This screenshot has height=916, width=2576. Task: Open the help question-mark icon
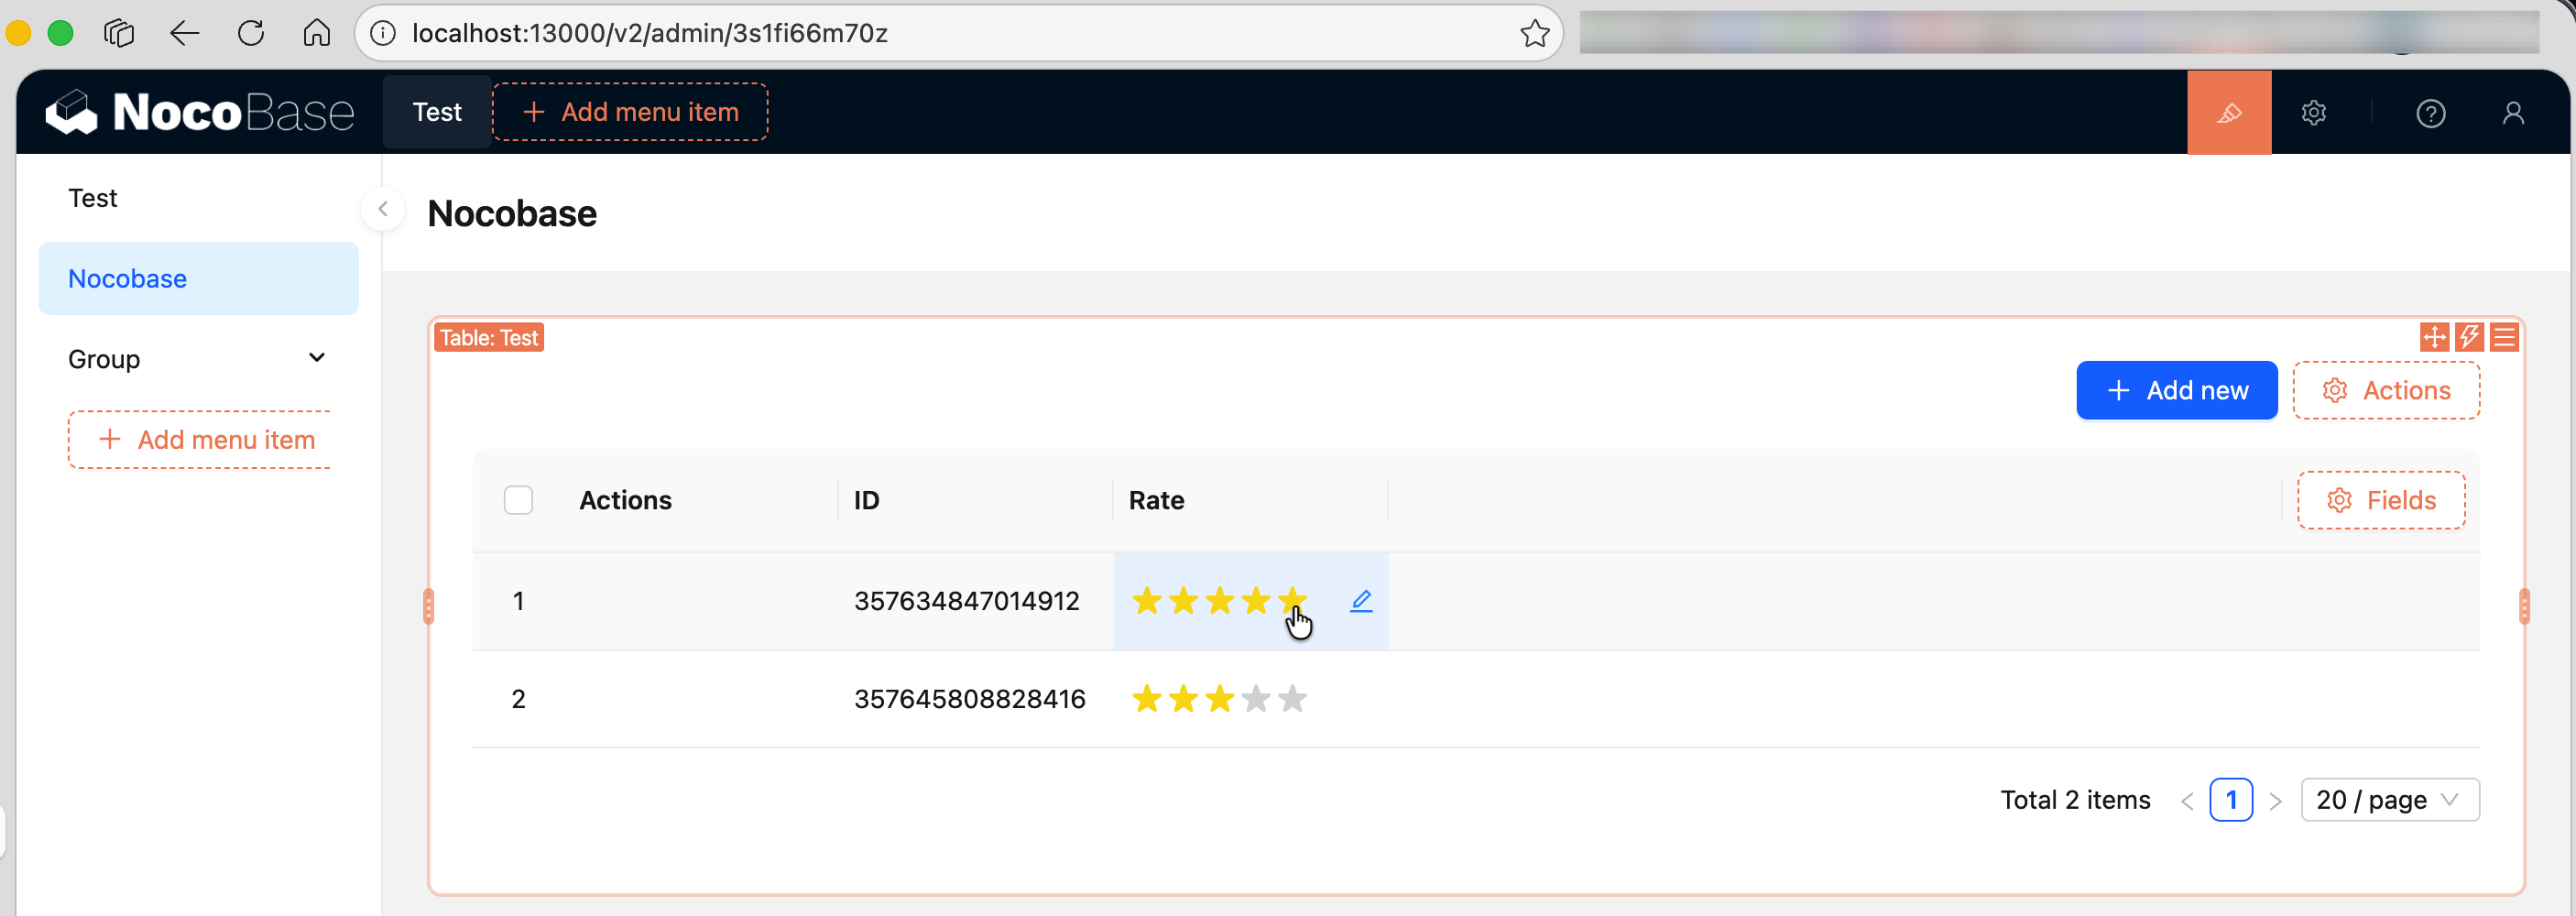2431,112
